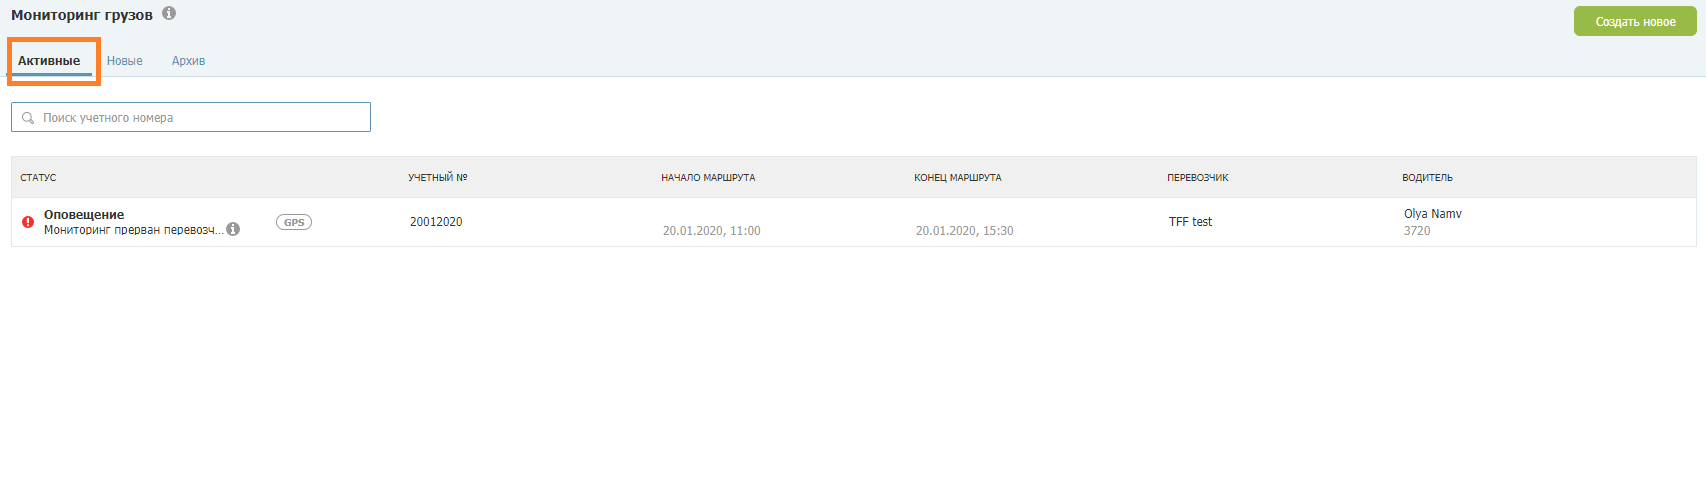Click Мониторинг прерван перевозч... description
Screen dimensions: 1706x479
pyautogui.click(x=134, y=230)
